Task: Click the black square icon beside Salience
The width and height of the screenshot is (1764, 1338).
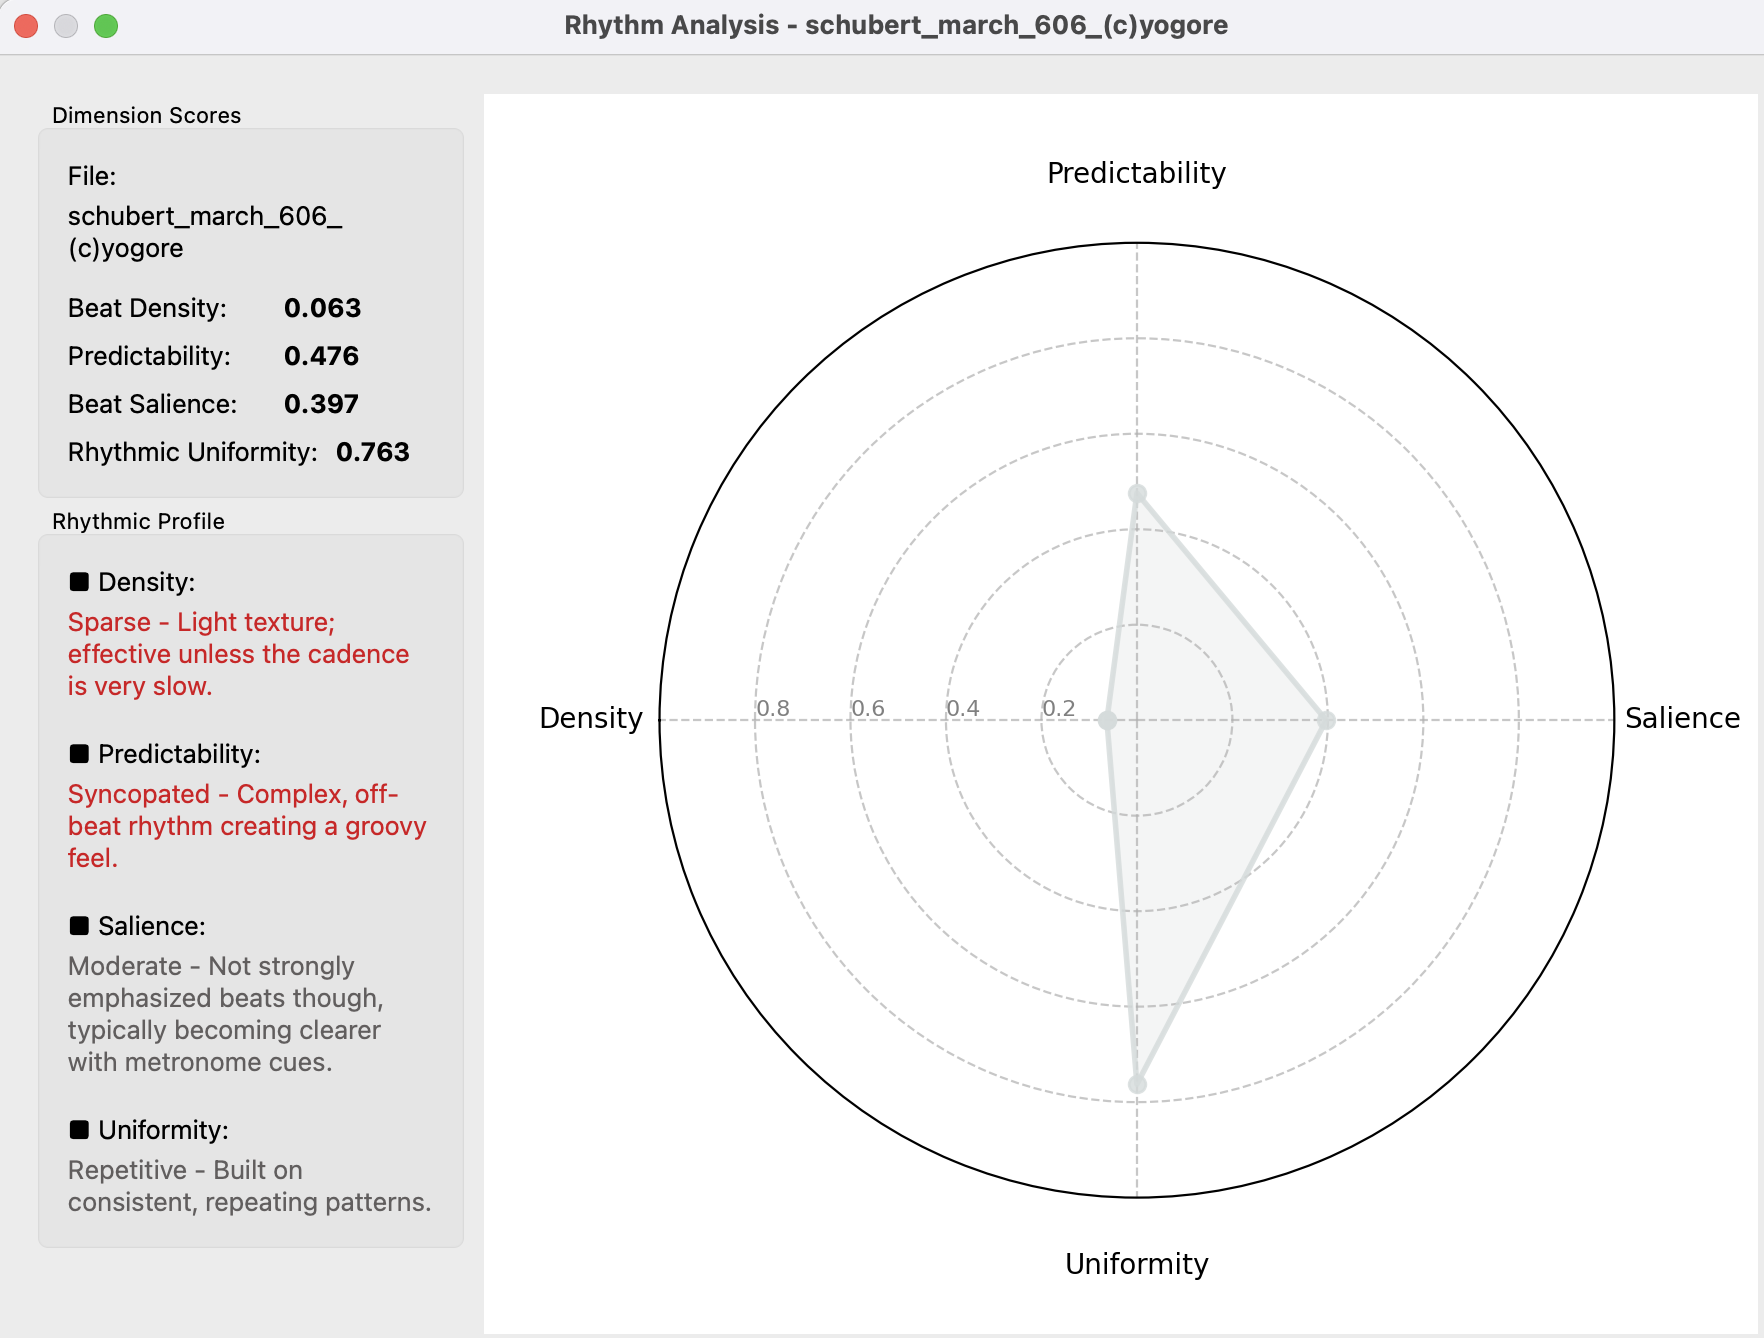Action: 79,926
